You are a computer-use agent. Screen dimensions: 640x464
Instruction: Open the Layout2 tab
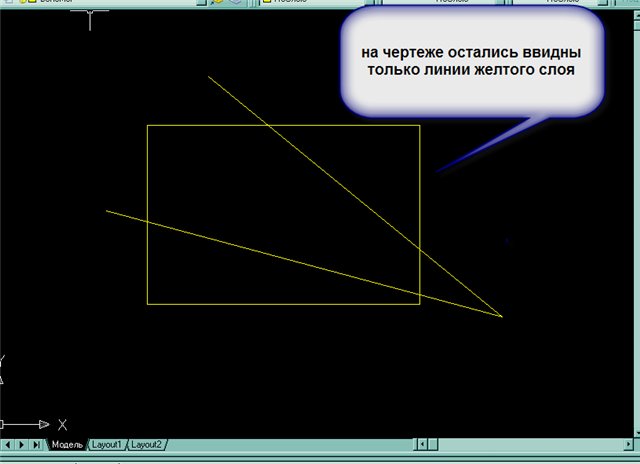146,444
